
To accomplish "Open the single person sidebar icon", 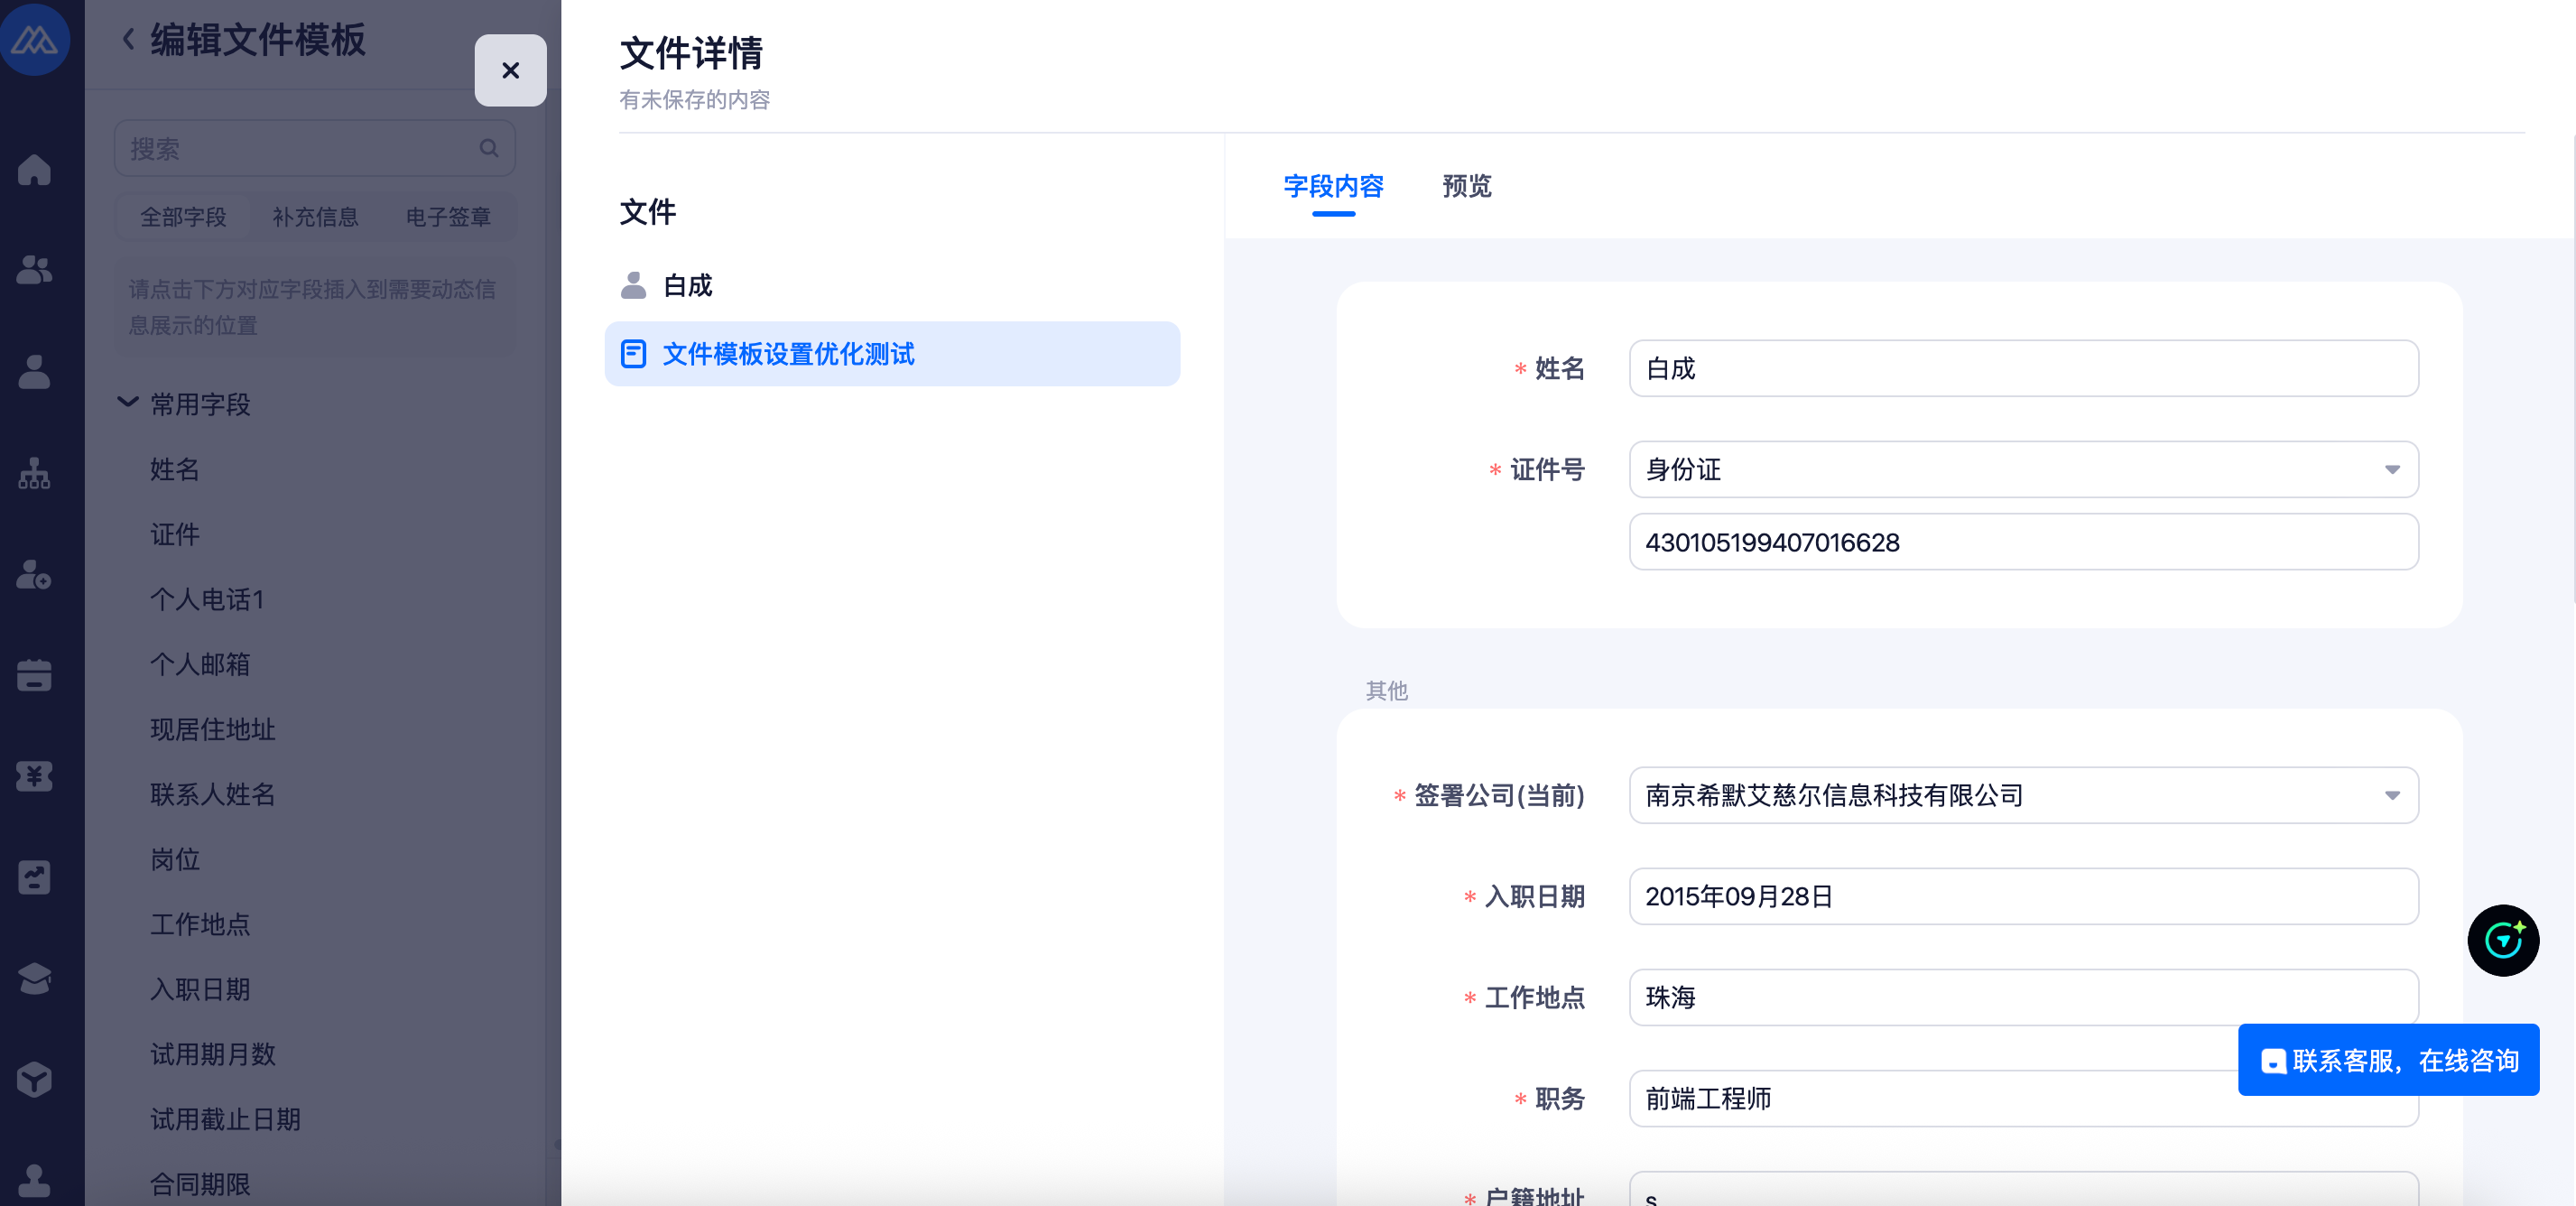I will point(34,372).
